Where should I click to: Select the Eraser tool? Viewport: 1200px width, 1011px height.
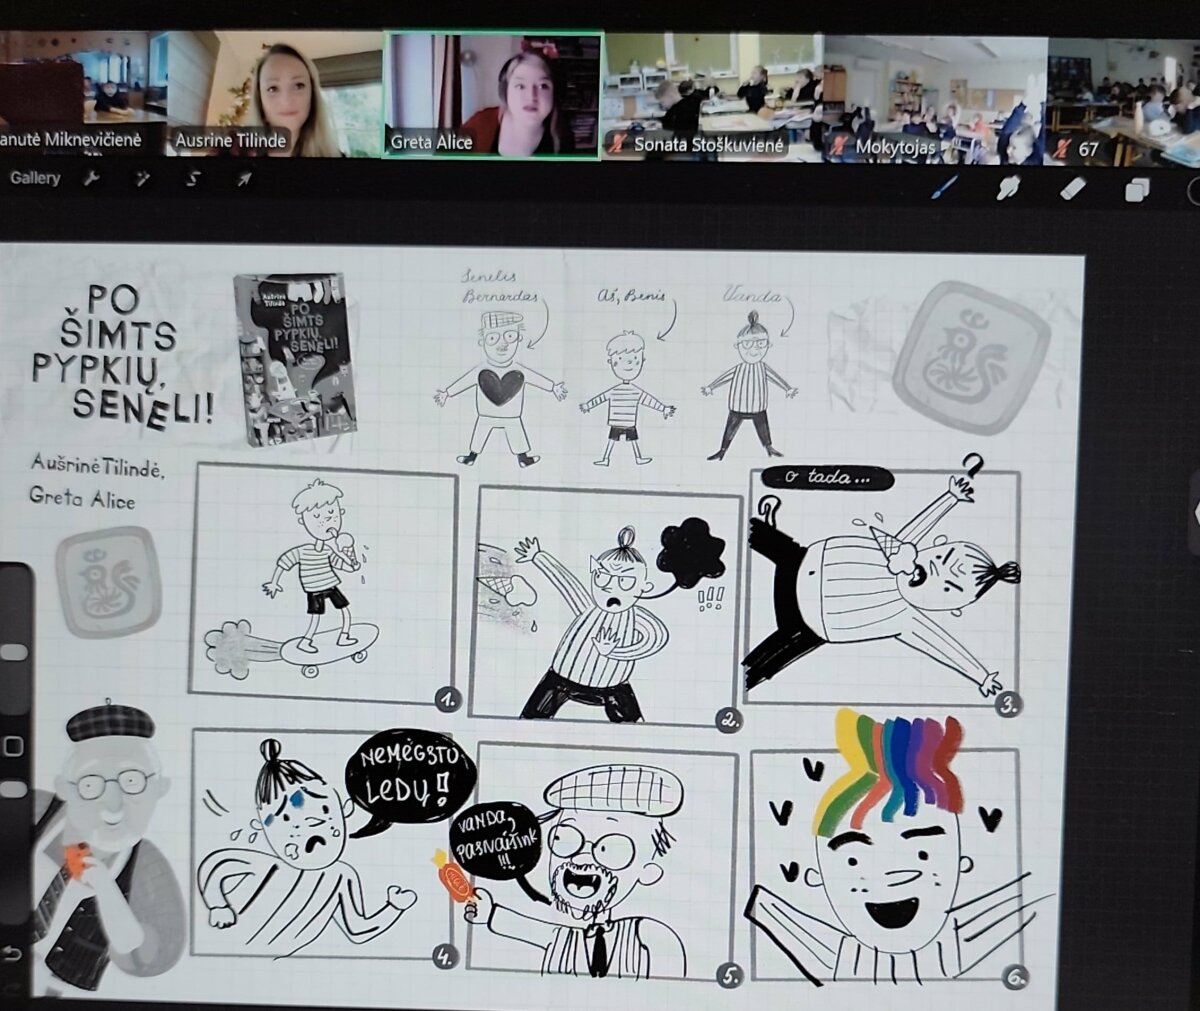(1072, 187)
